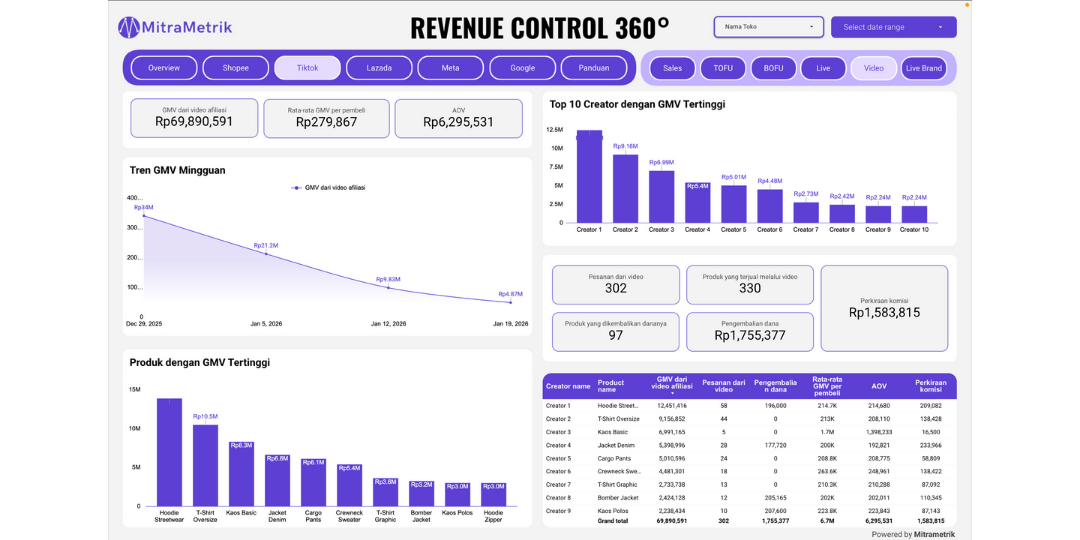The height and width of the screenshot is (540, 1080).
Task: Go to the Meta tab
Action: 451,68
